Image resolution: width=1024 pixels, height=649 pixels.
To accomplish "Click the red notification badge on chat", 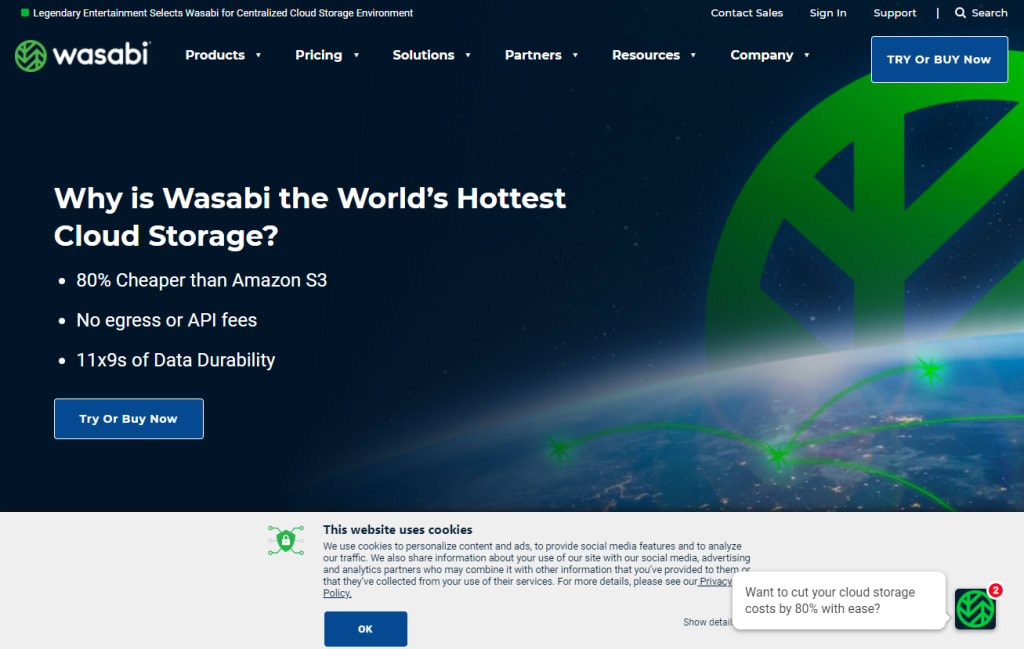I will pos(995,590).
